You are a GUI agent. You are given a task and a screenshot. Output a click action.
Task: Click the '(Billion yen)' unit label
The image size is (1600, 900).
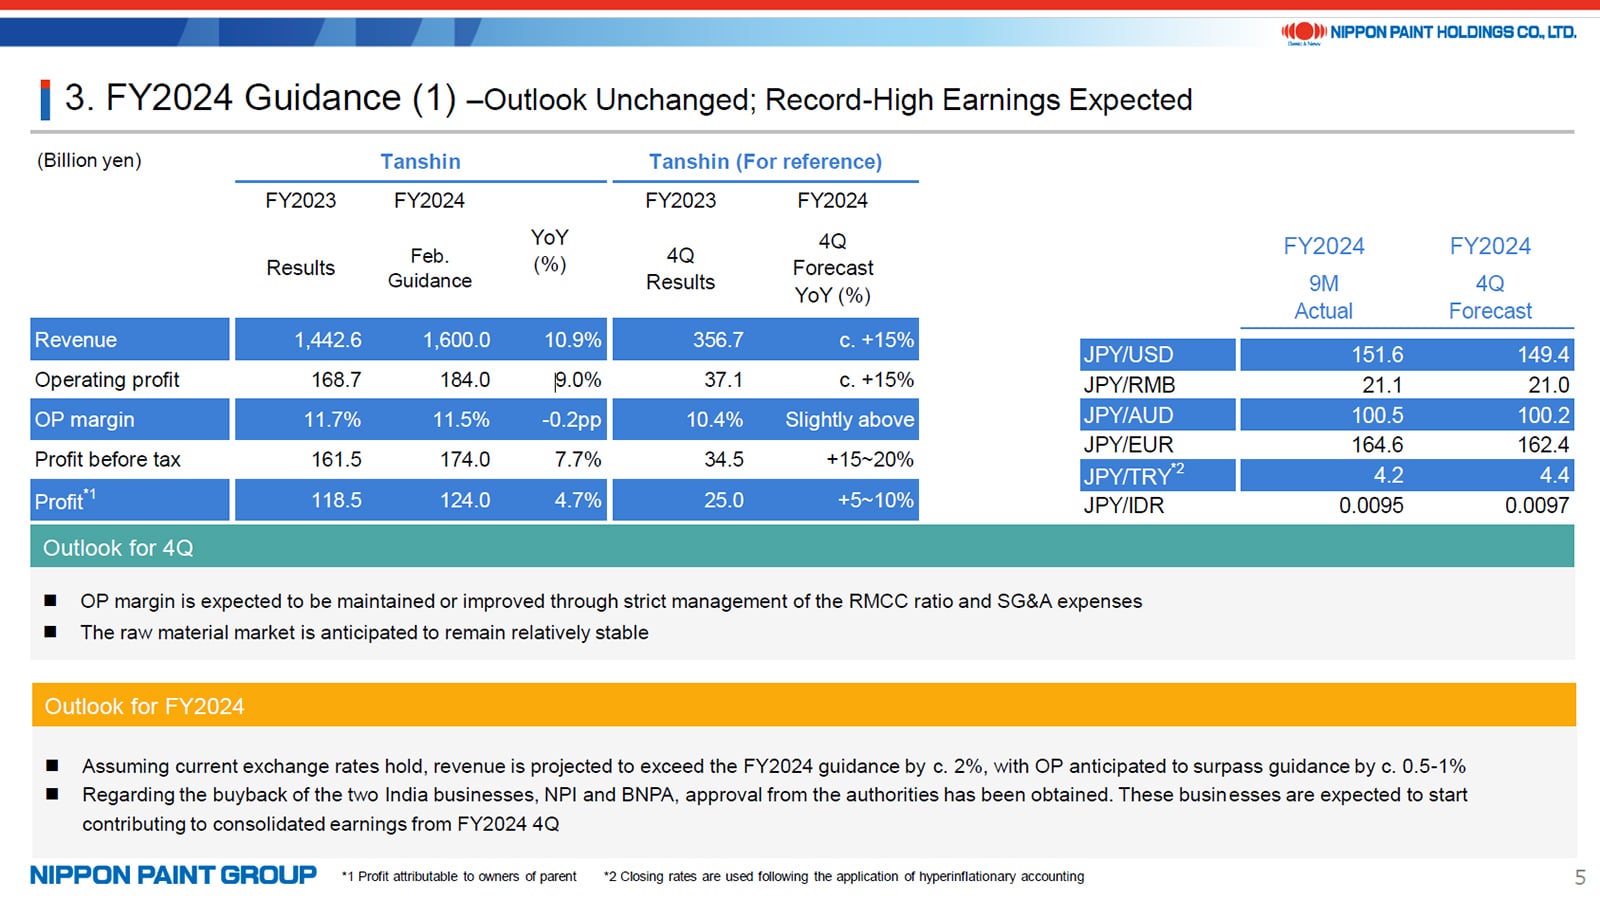click(x=89, y=160)
